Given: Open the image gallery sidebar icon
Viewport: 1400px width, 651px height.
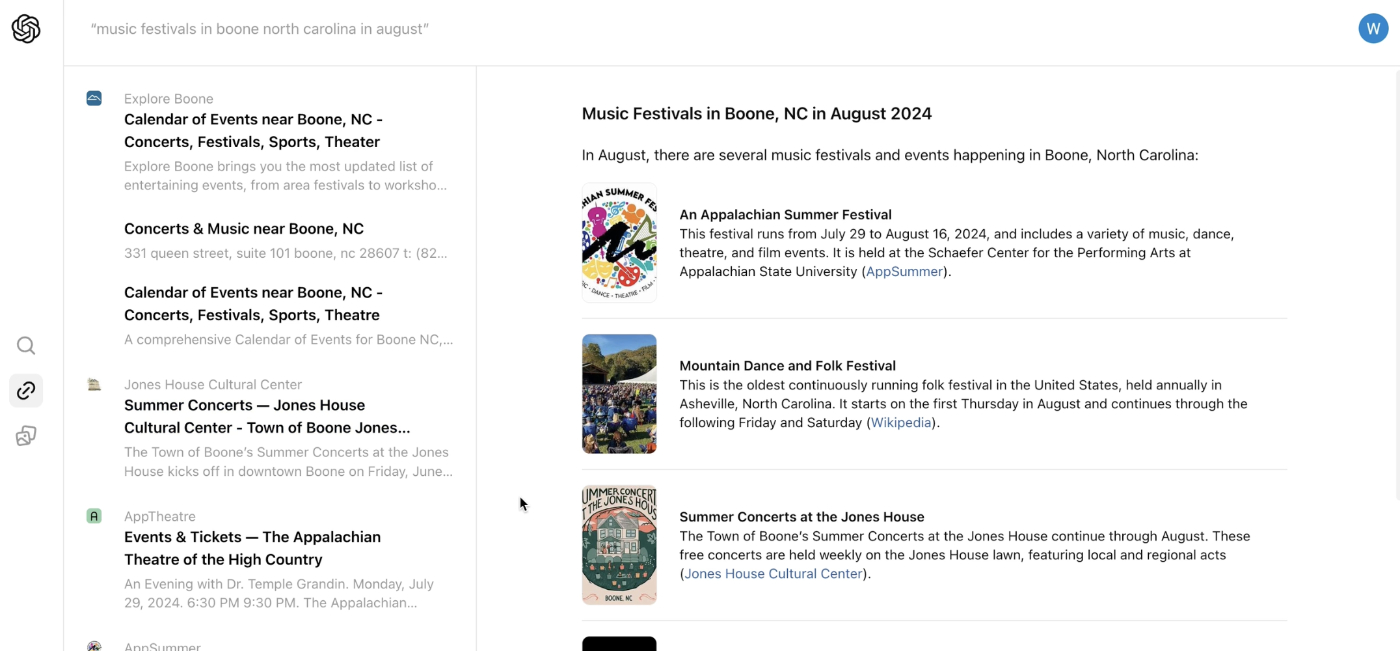Looking at the screenshot, I should point(26,436).
